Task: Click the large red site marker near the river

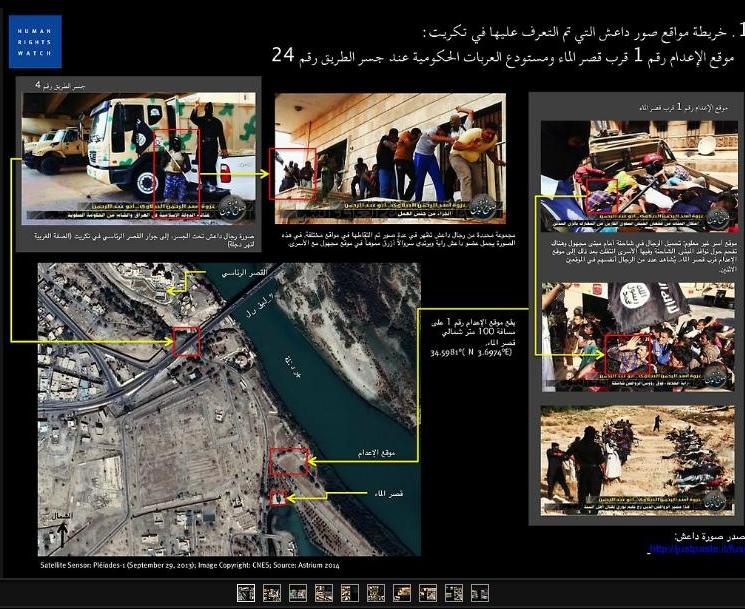Action: tap(288, 461)
